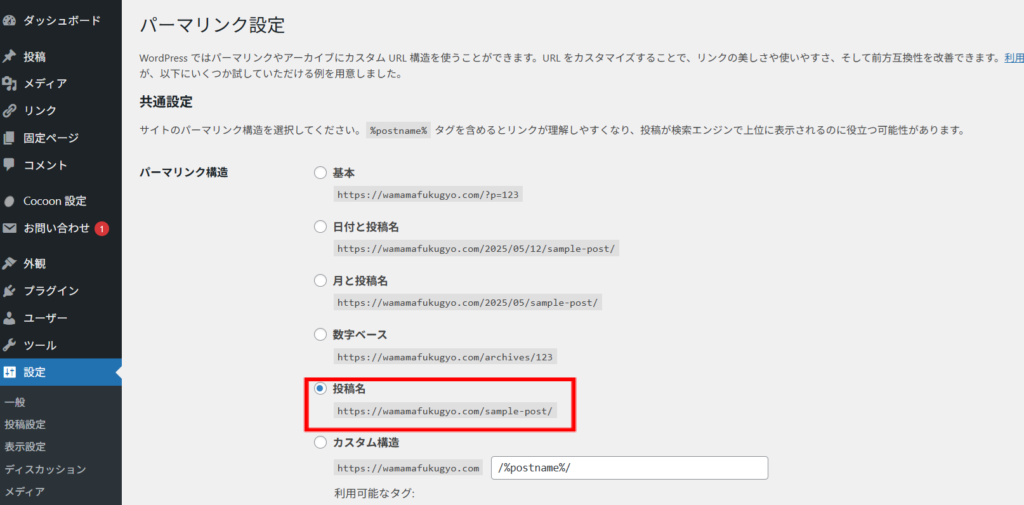Select the 日付と投稿名 radio button
This screenshot has height=505, width=1024.
[x=320, y=227]
